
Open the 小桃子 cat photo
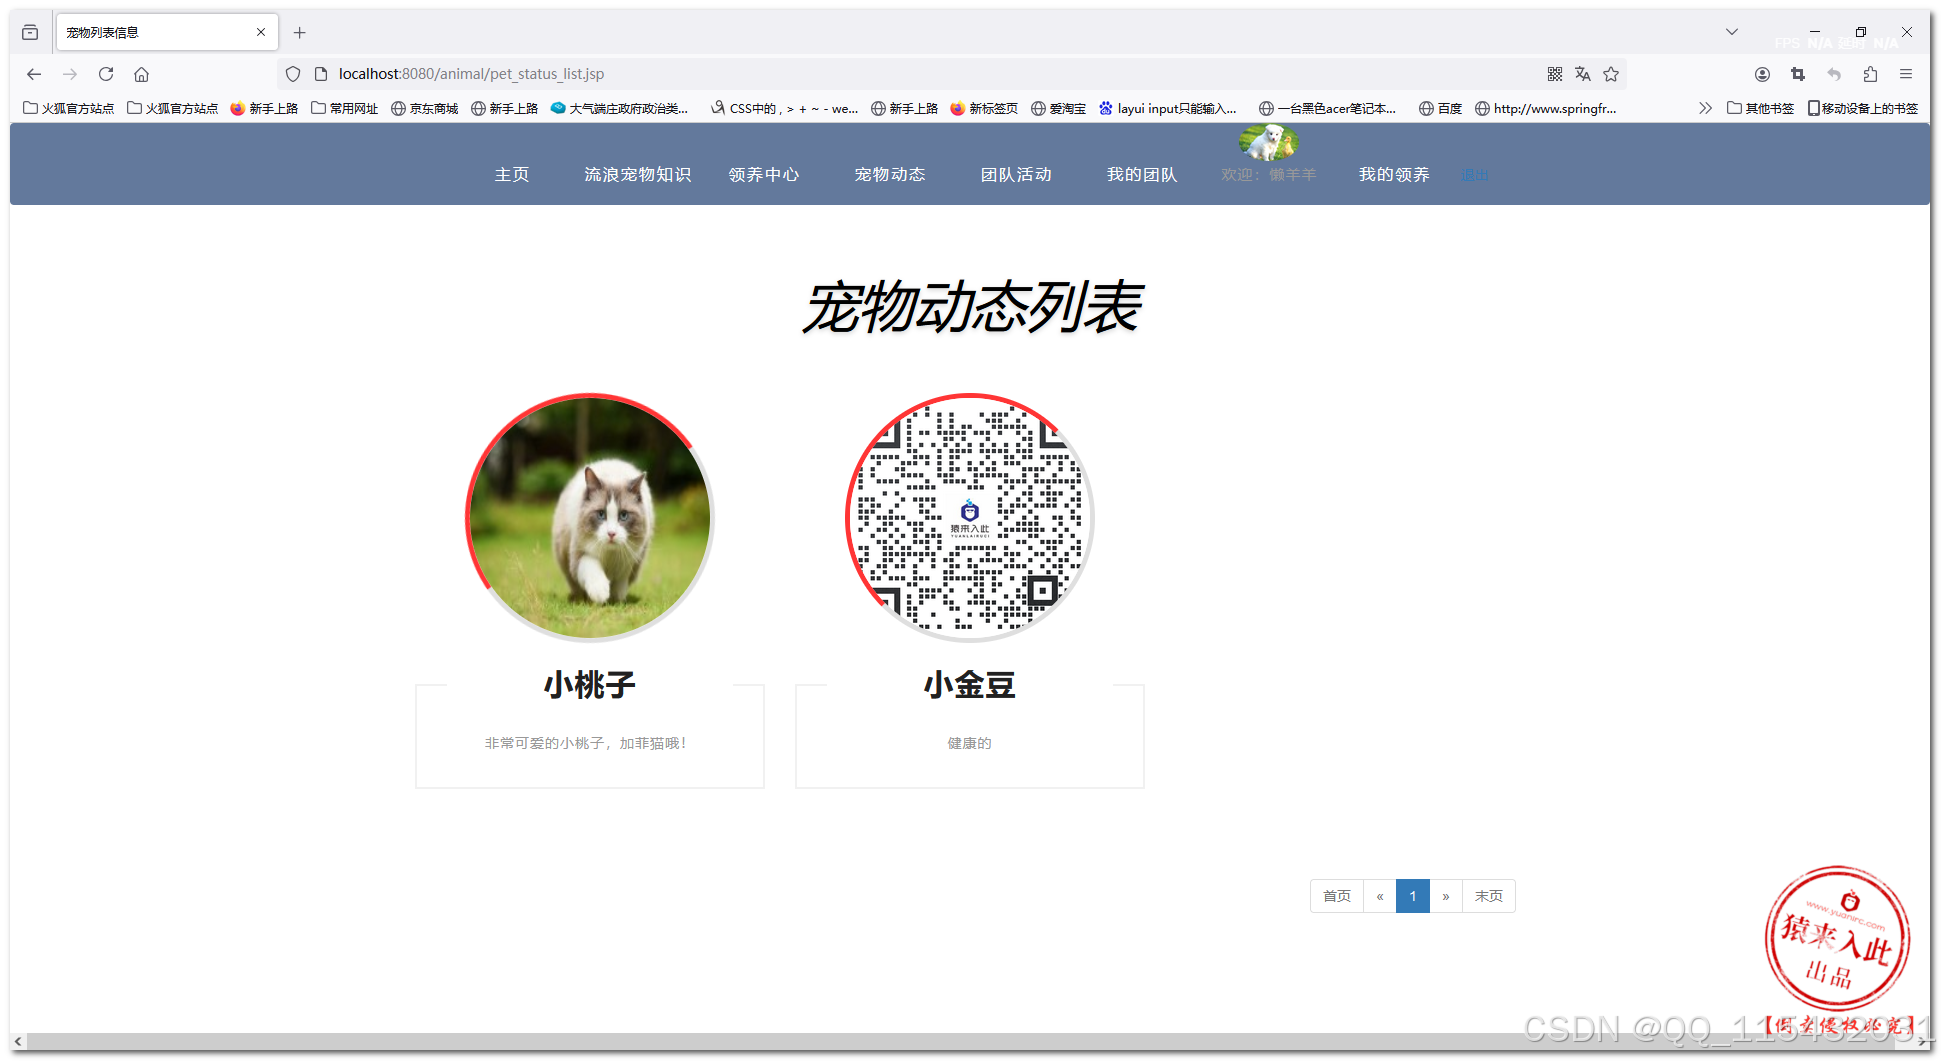point(590,518)
